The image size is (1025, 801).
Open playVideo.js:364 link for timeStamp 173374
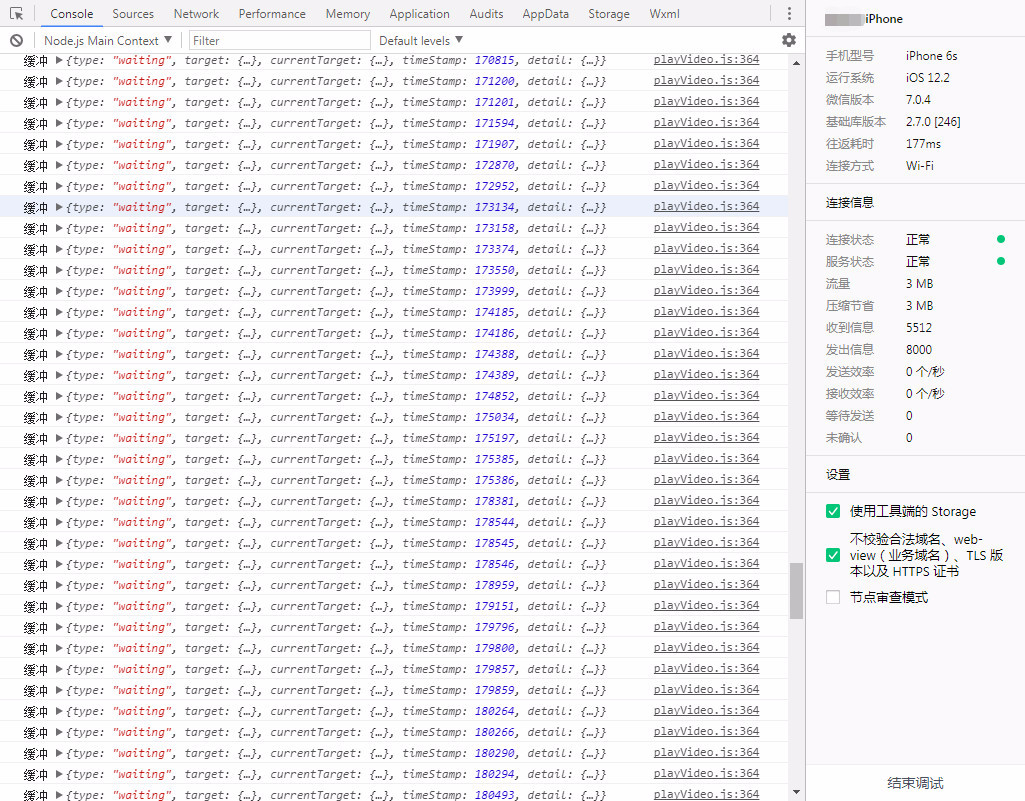707,248
